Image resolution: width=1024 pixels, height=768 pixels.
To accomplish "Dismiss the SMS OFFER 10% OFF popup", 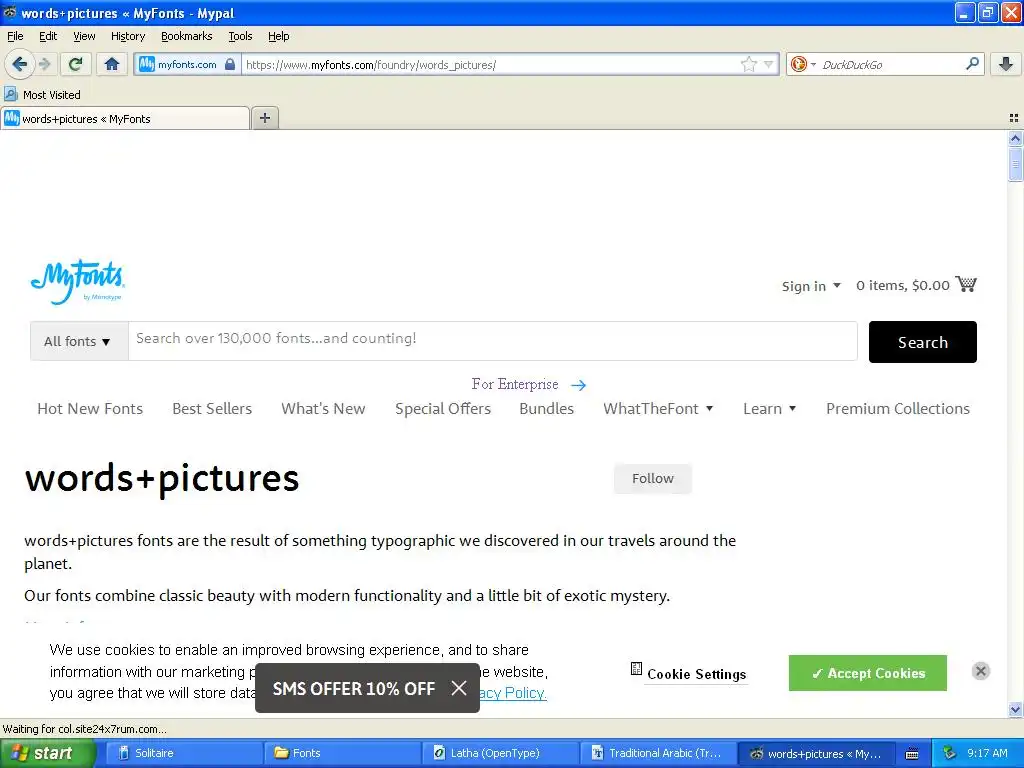I will click(459, 688).
